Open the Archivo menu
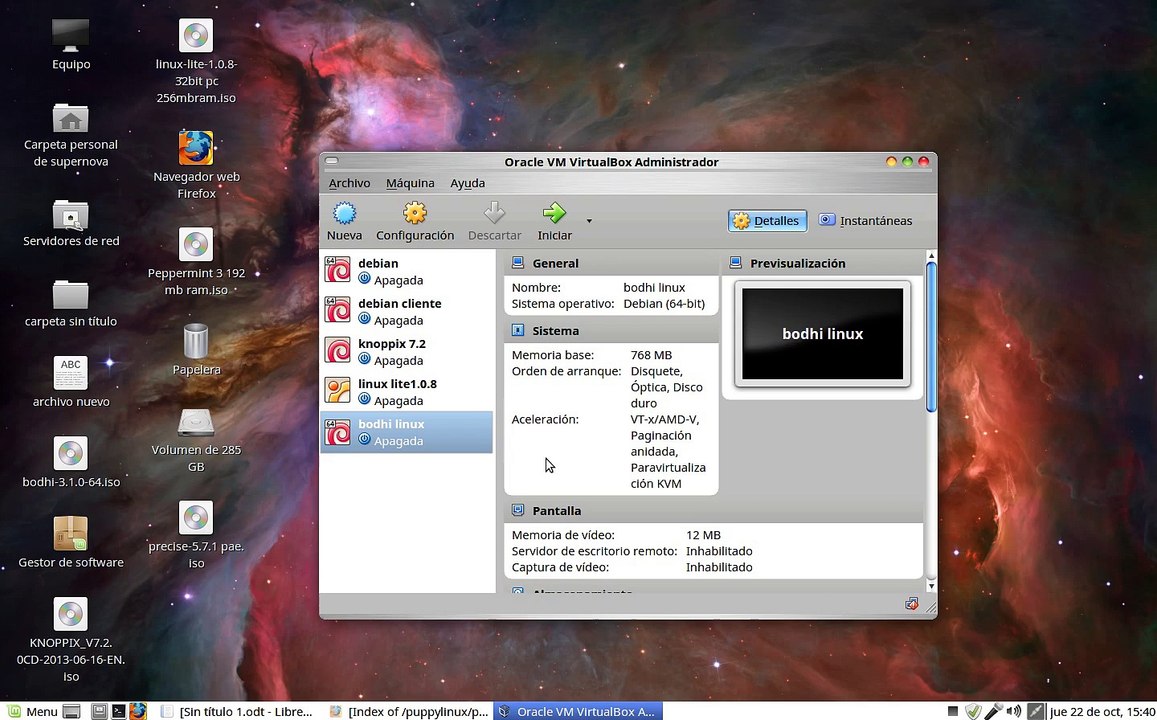 pyautogui.click(x=349, y=183)
